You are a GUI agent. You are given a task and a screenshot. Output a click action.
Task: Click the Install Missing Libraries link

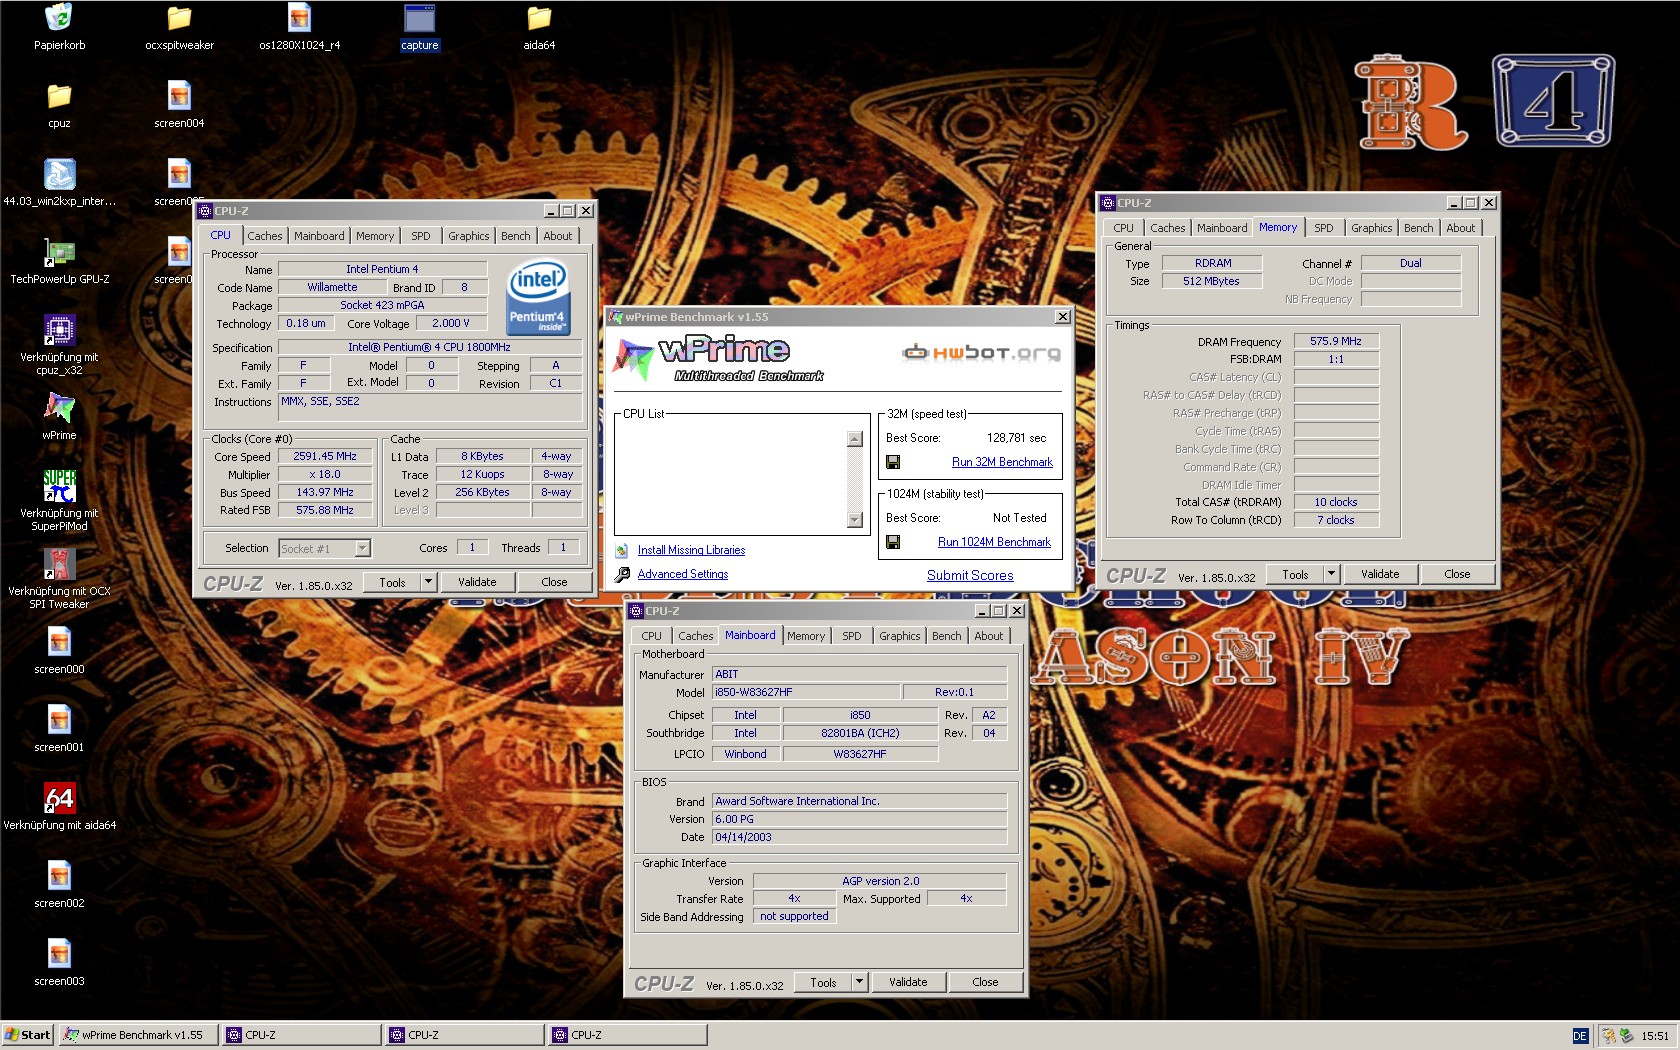coord(691,550)
